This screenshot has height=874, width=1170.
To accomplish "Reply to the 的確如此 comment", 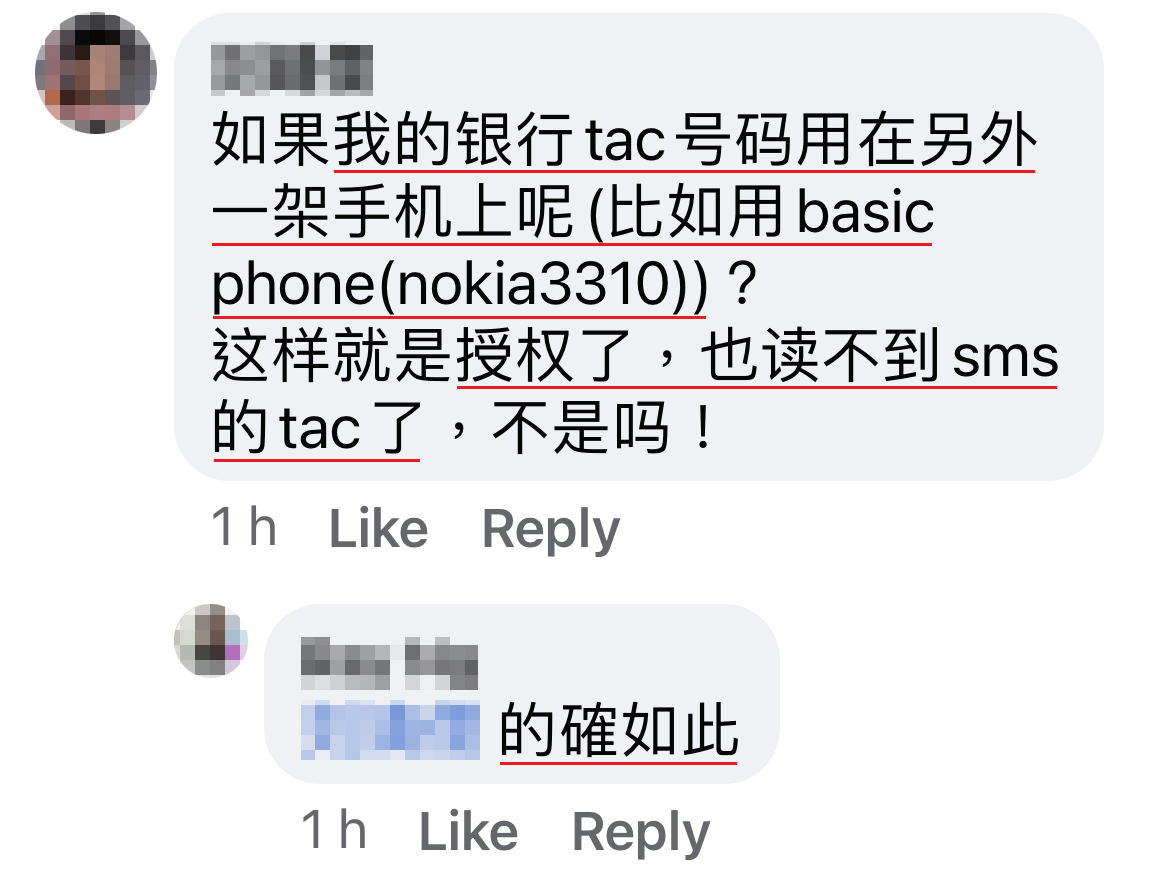I will tap(641, 832).
